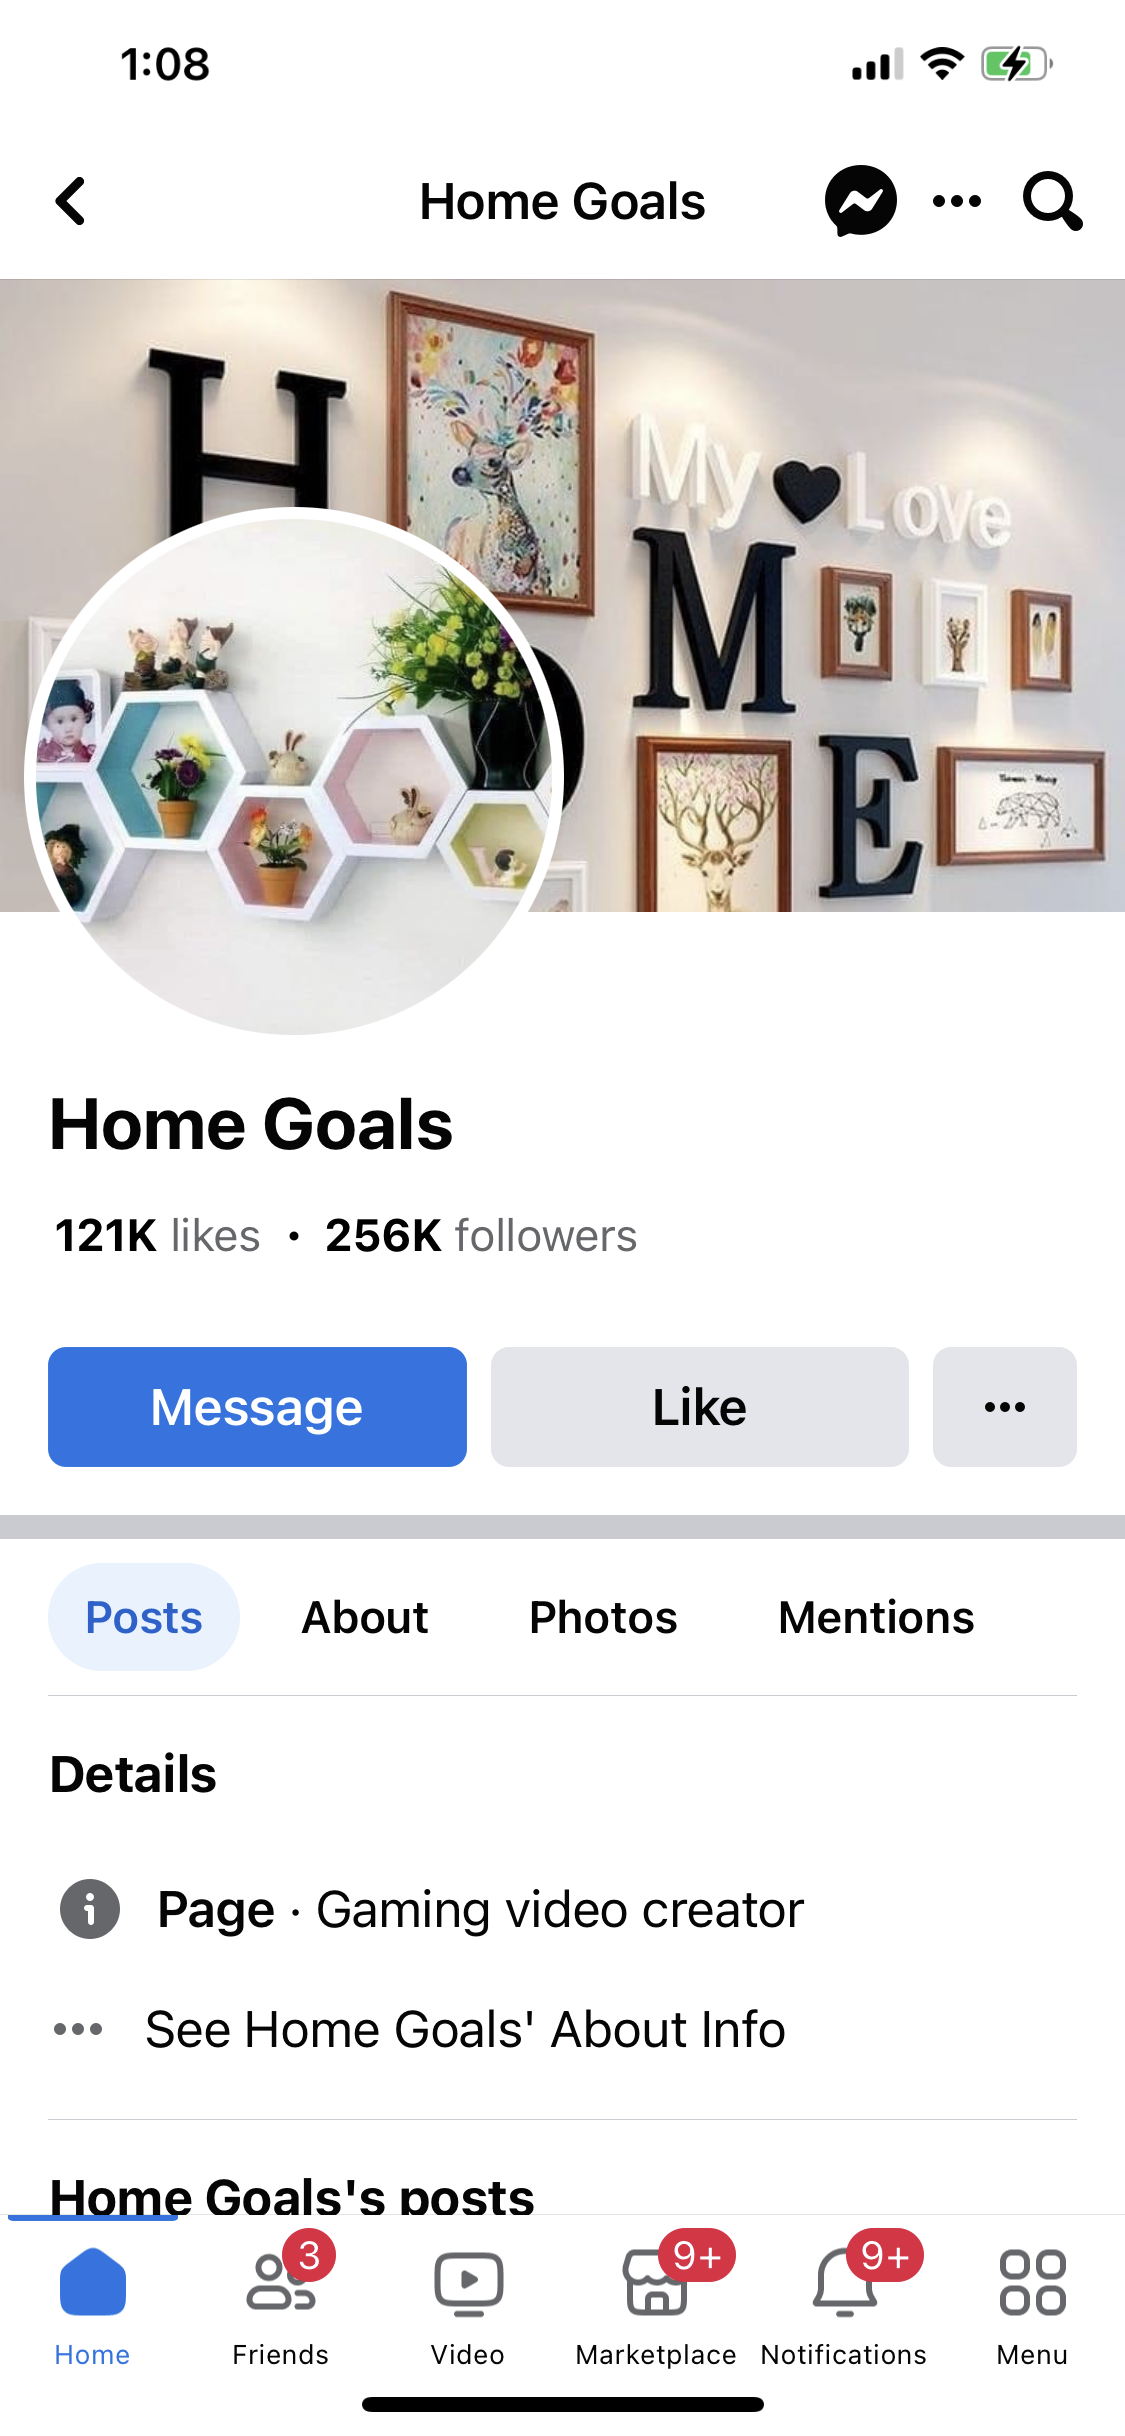Switch to the Photos tab
This screenshot has width=1125, height=2436.
tap(603, 1617)
